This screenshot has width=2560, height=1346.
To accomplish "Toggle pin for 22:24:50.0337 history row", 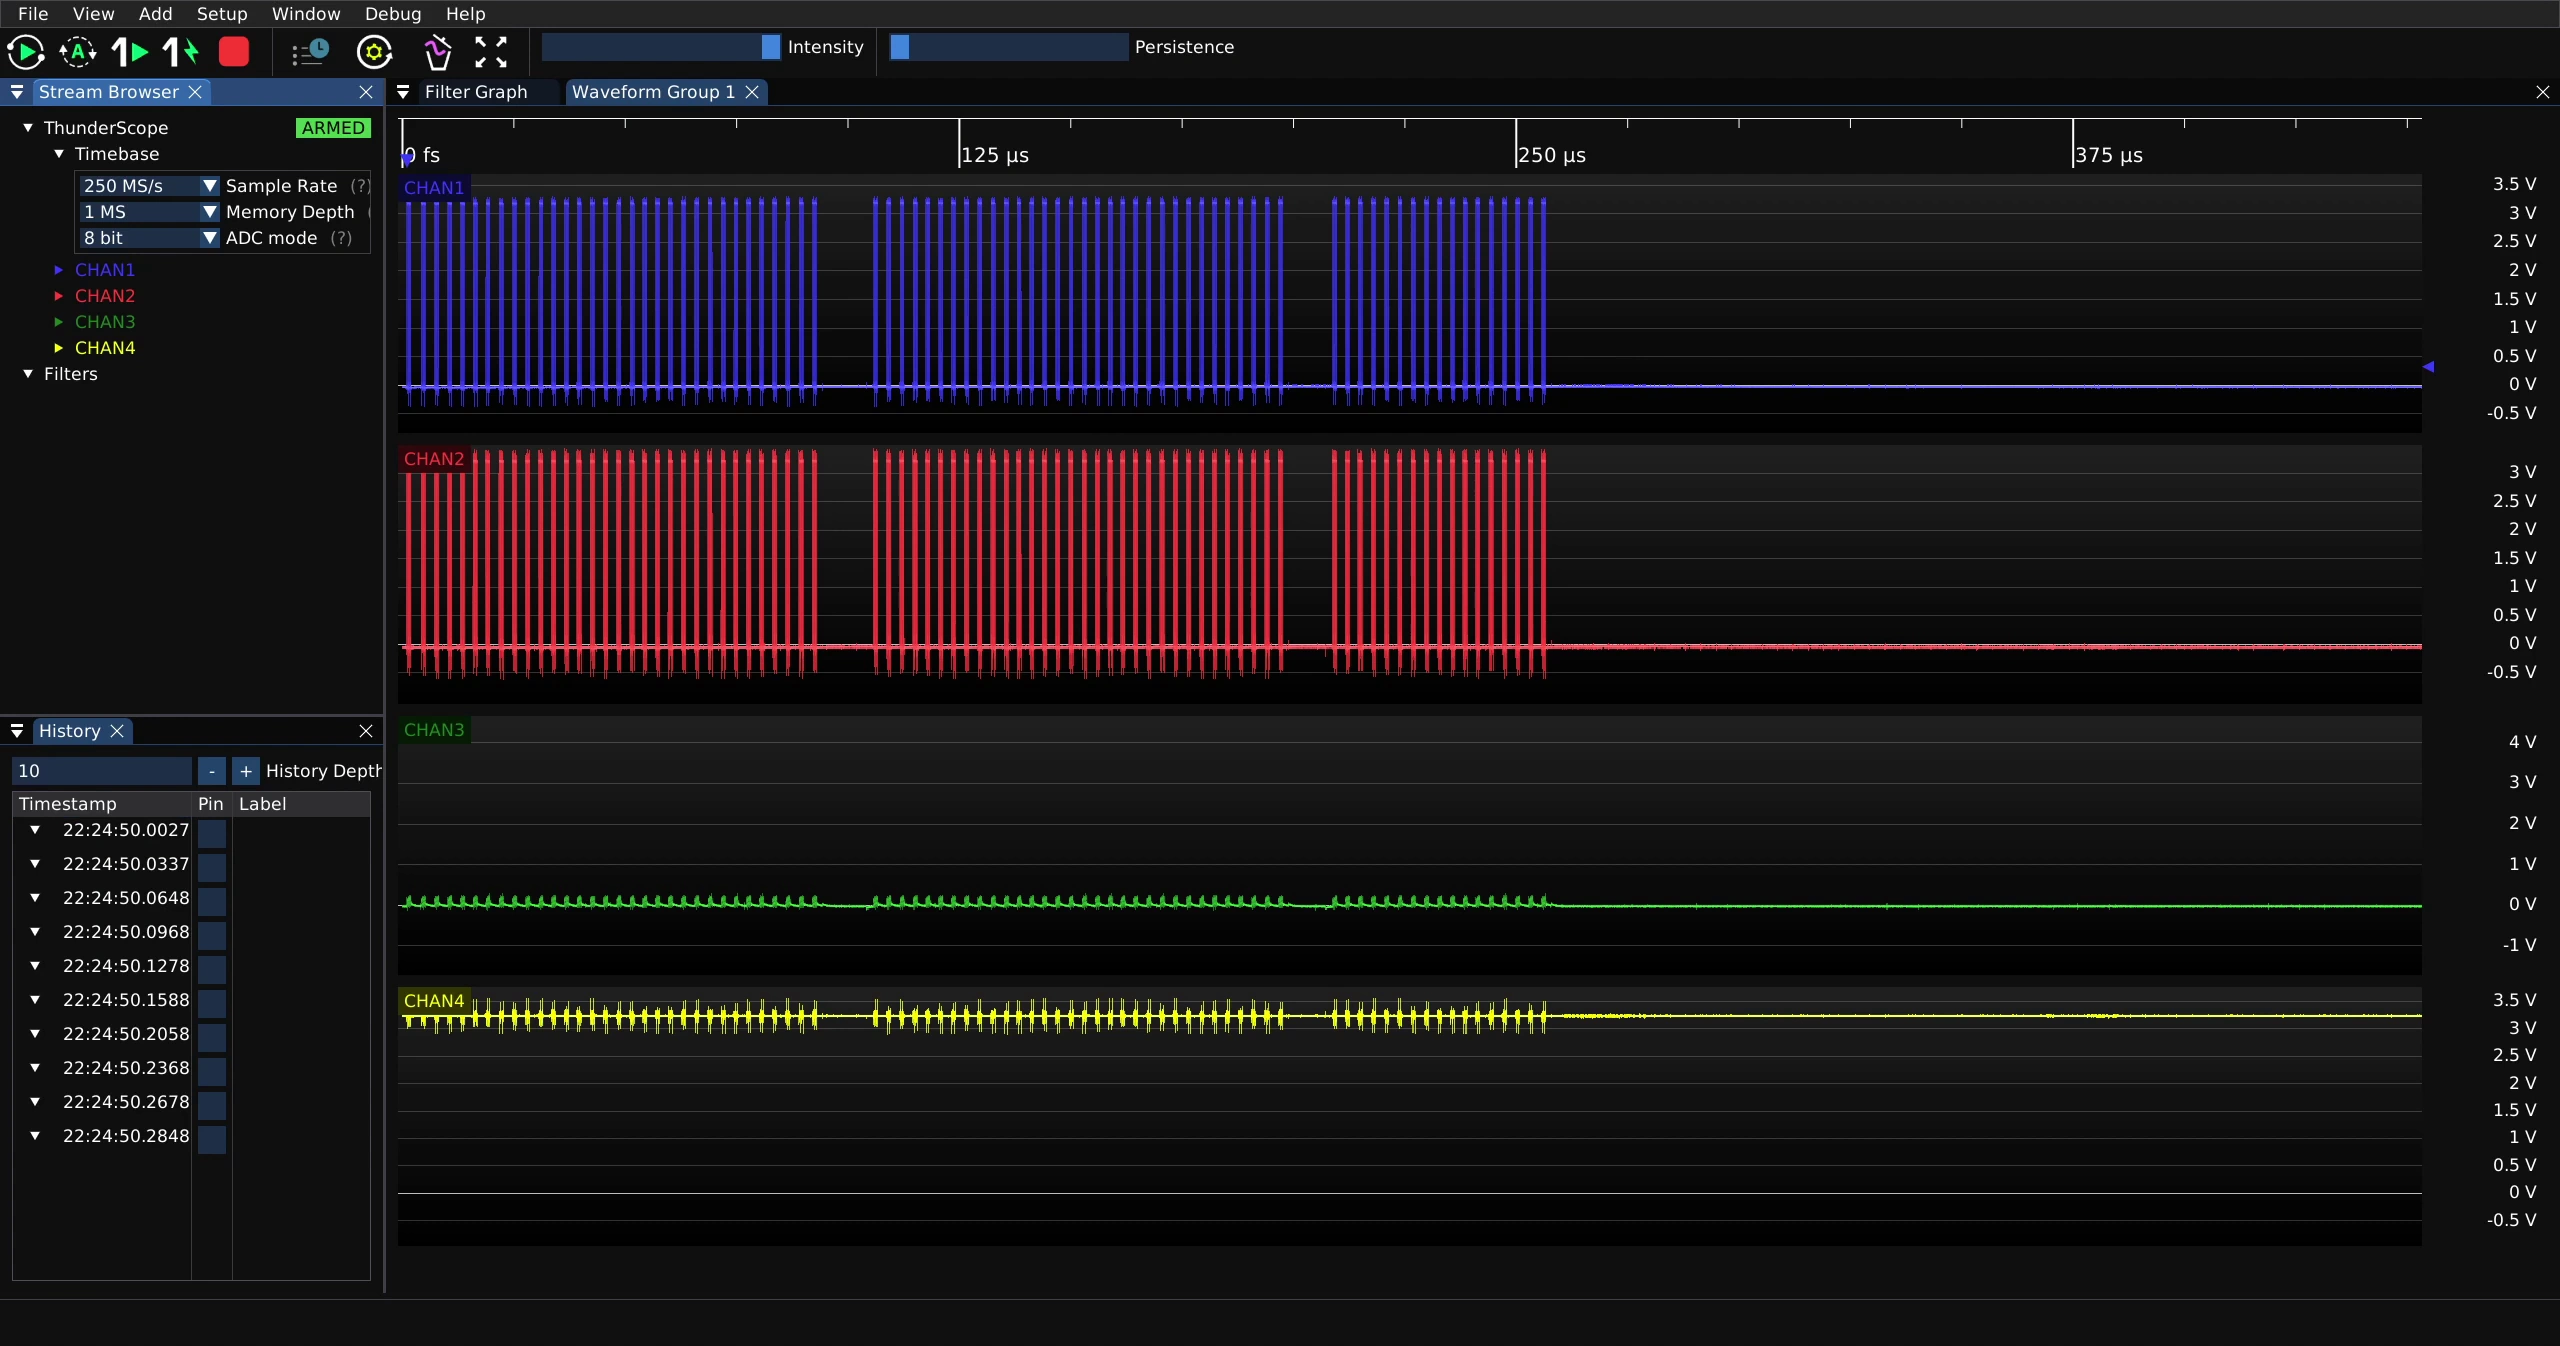I will (212, 867).
